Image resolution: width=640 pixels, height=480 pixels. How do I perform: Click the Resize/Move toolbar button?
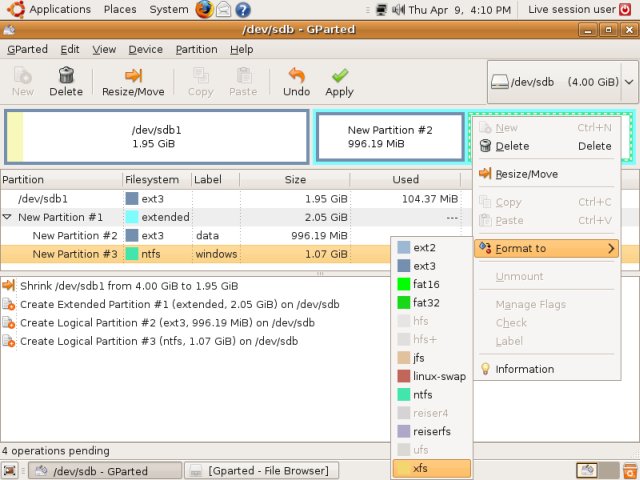point(133,81)
